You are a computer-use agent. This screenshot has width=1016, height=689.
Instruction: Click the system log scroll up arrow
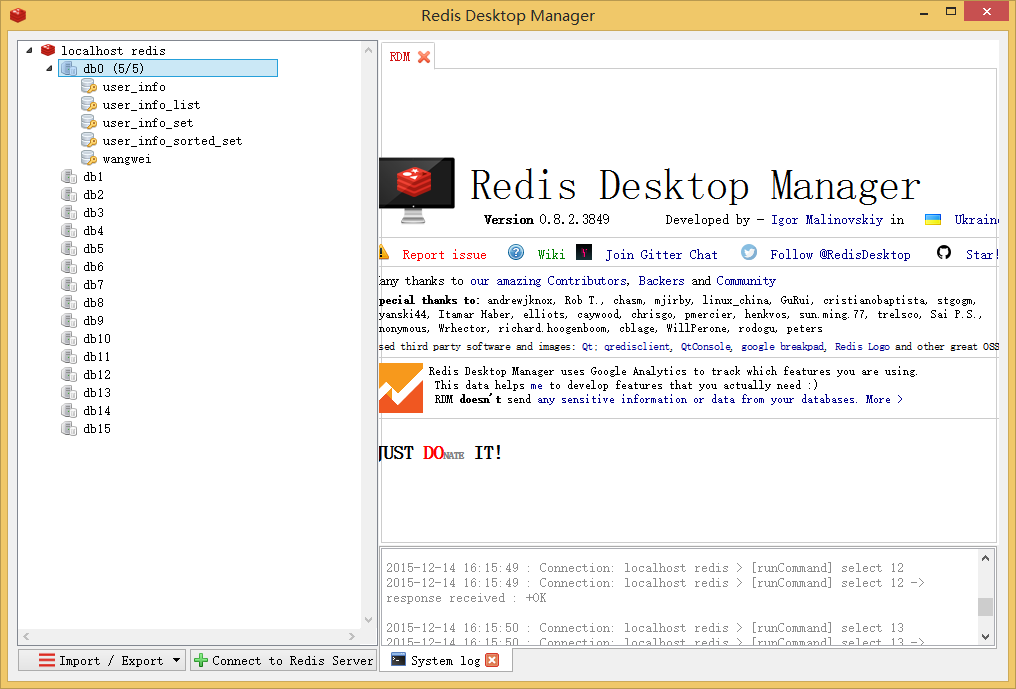(985, 557)
